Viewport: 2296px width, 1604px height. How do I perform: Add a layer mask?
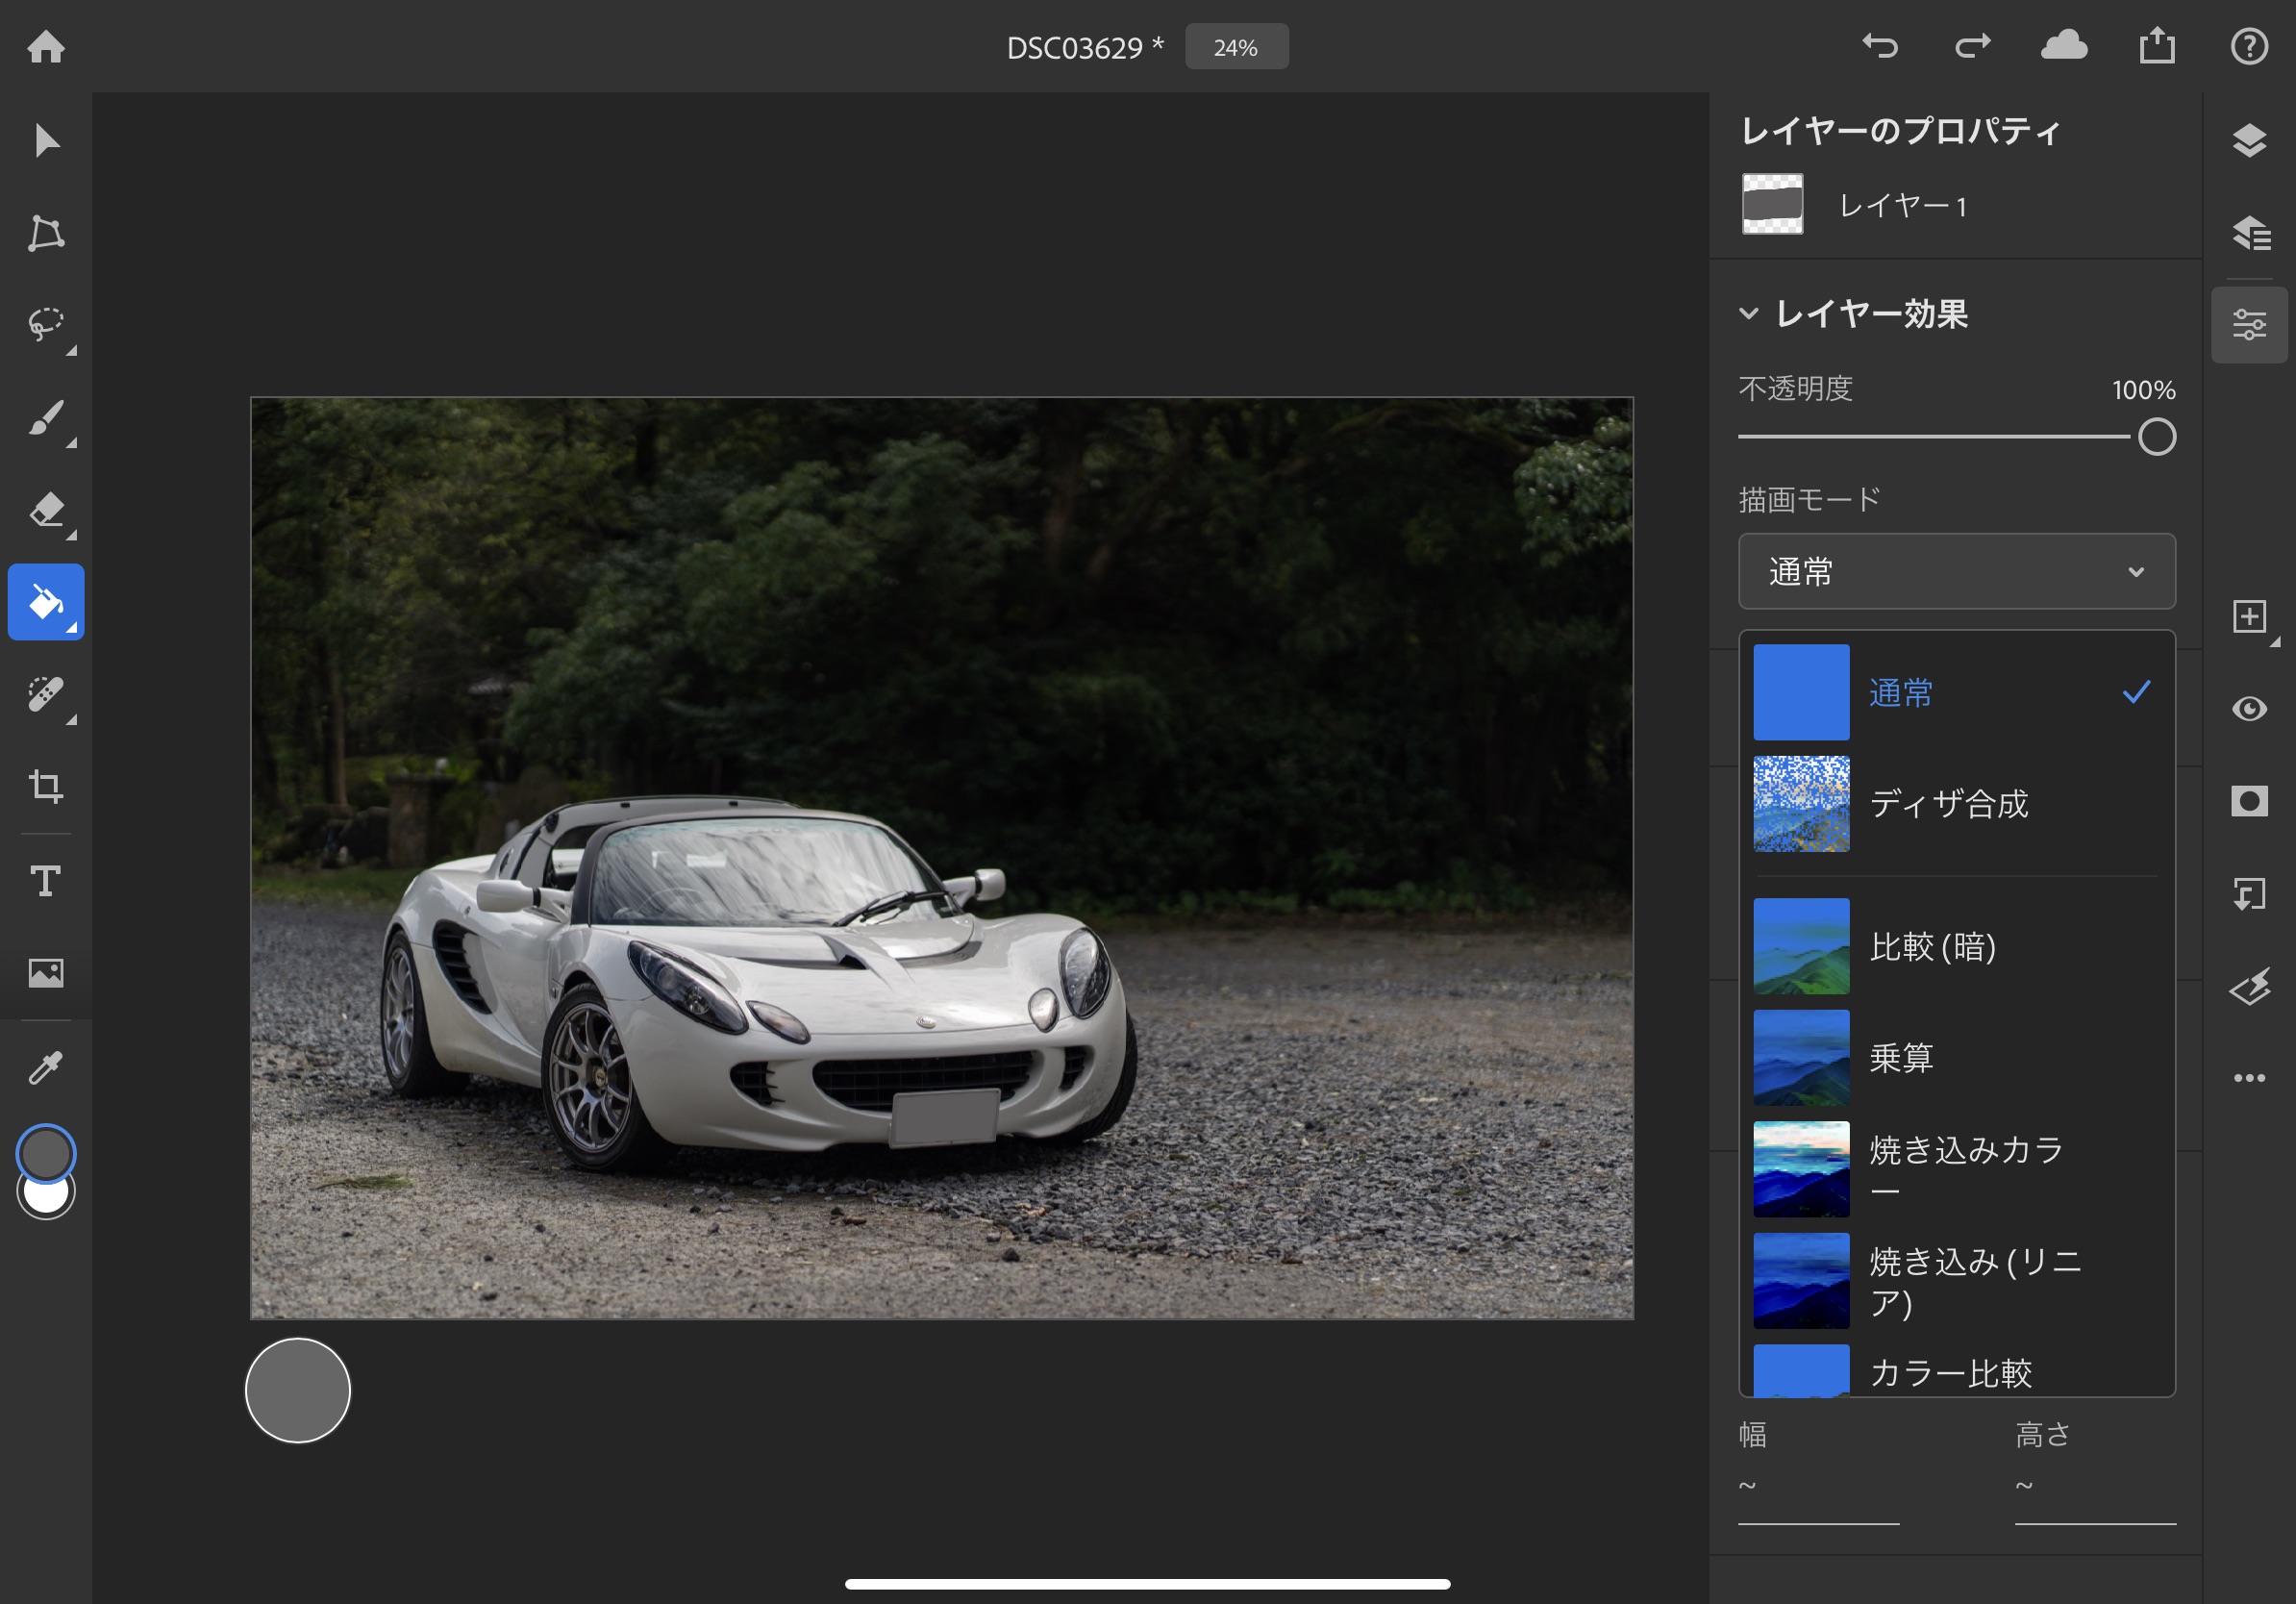[x=2249, y=801]
